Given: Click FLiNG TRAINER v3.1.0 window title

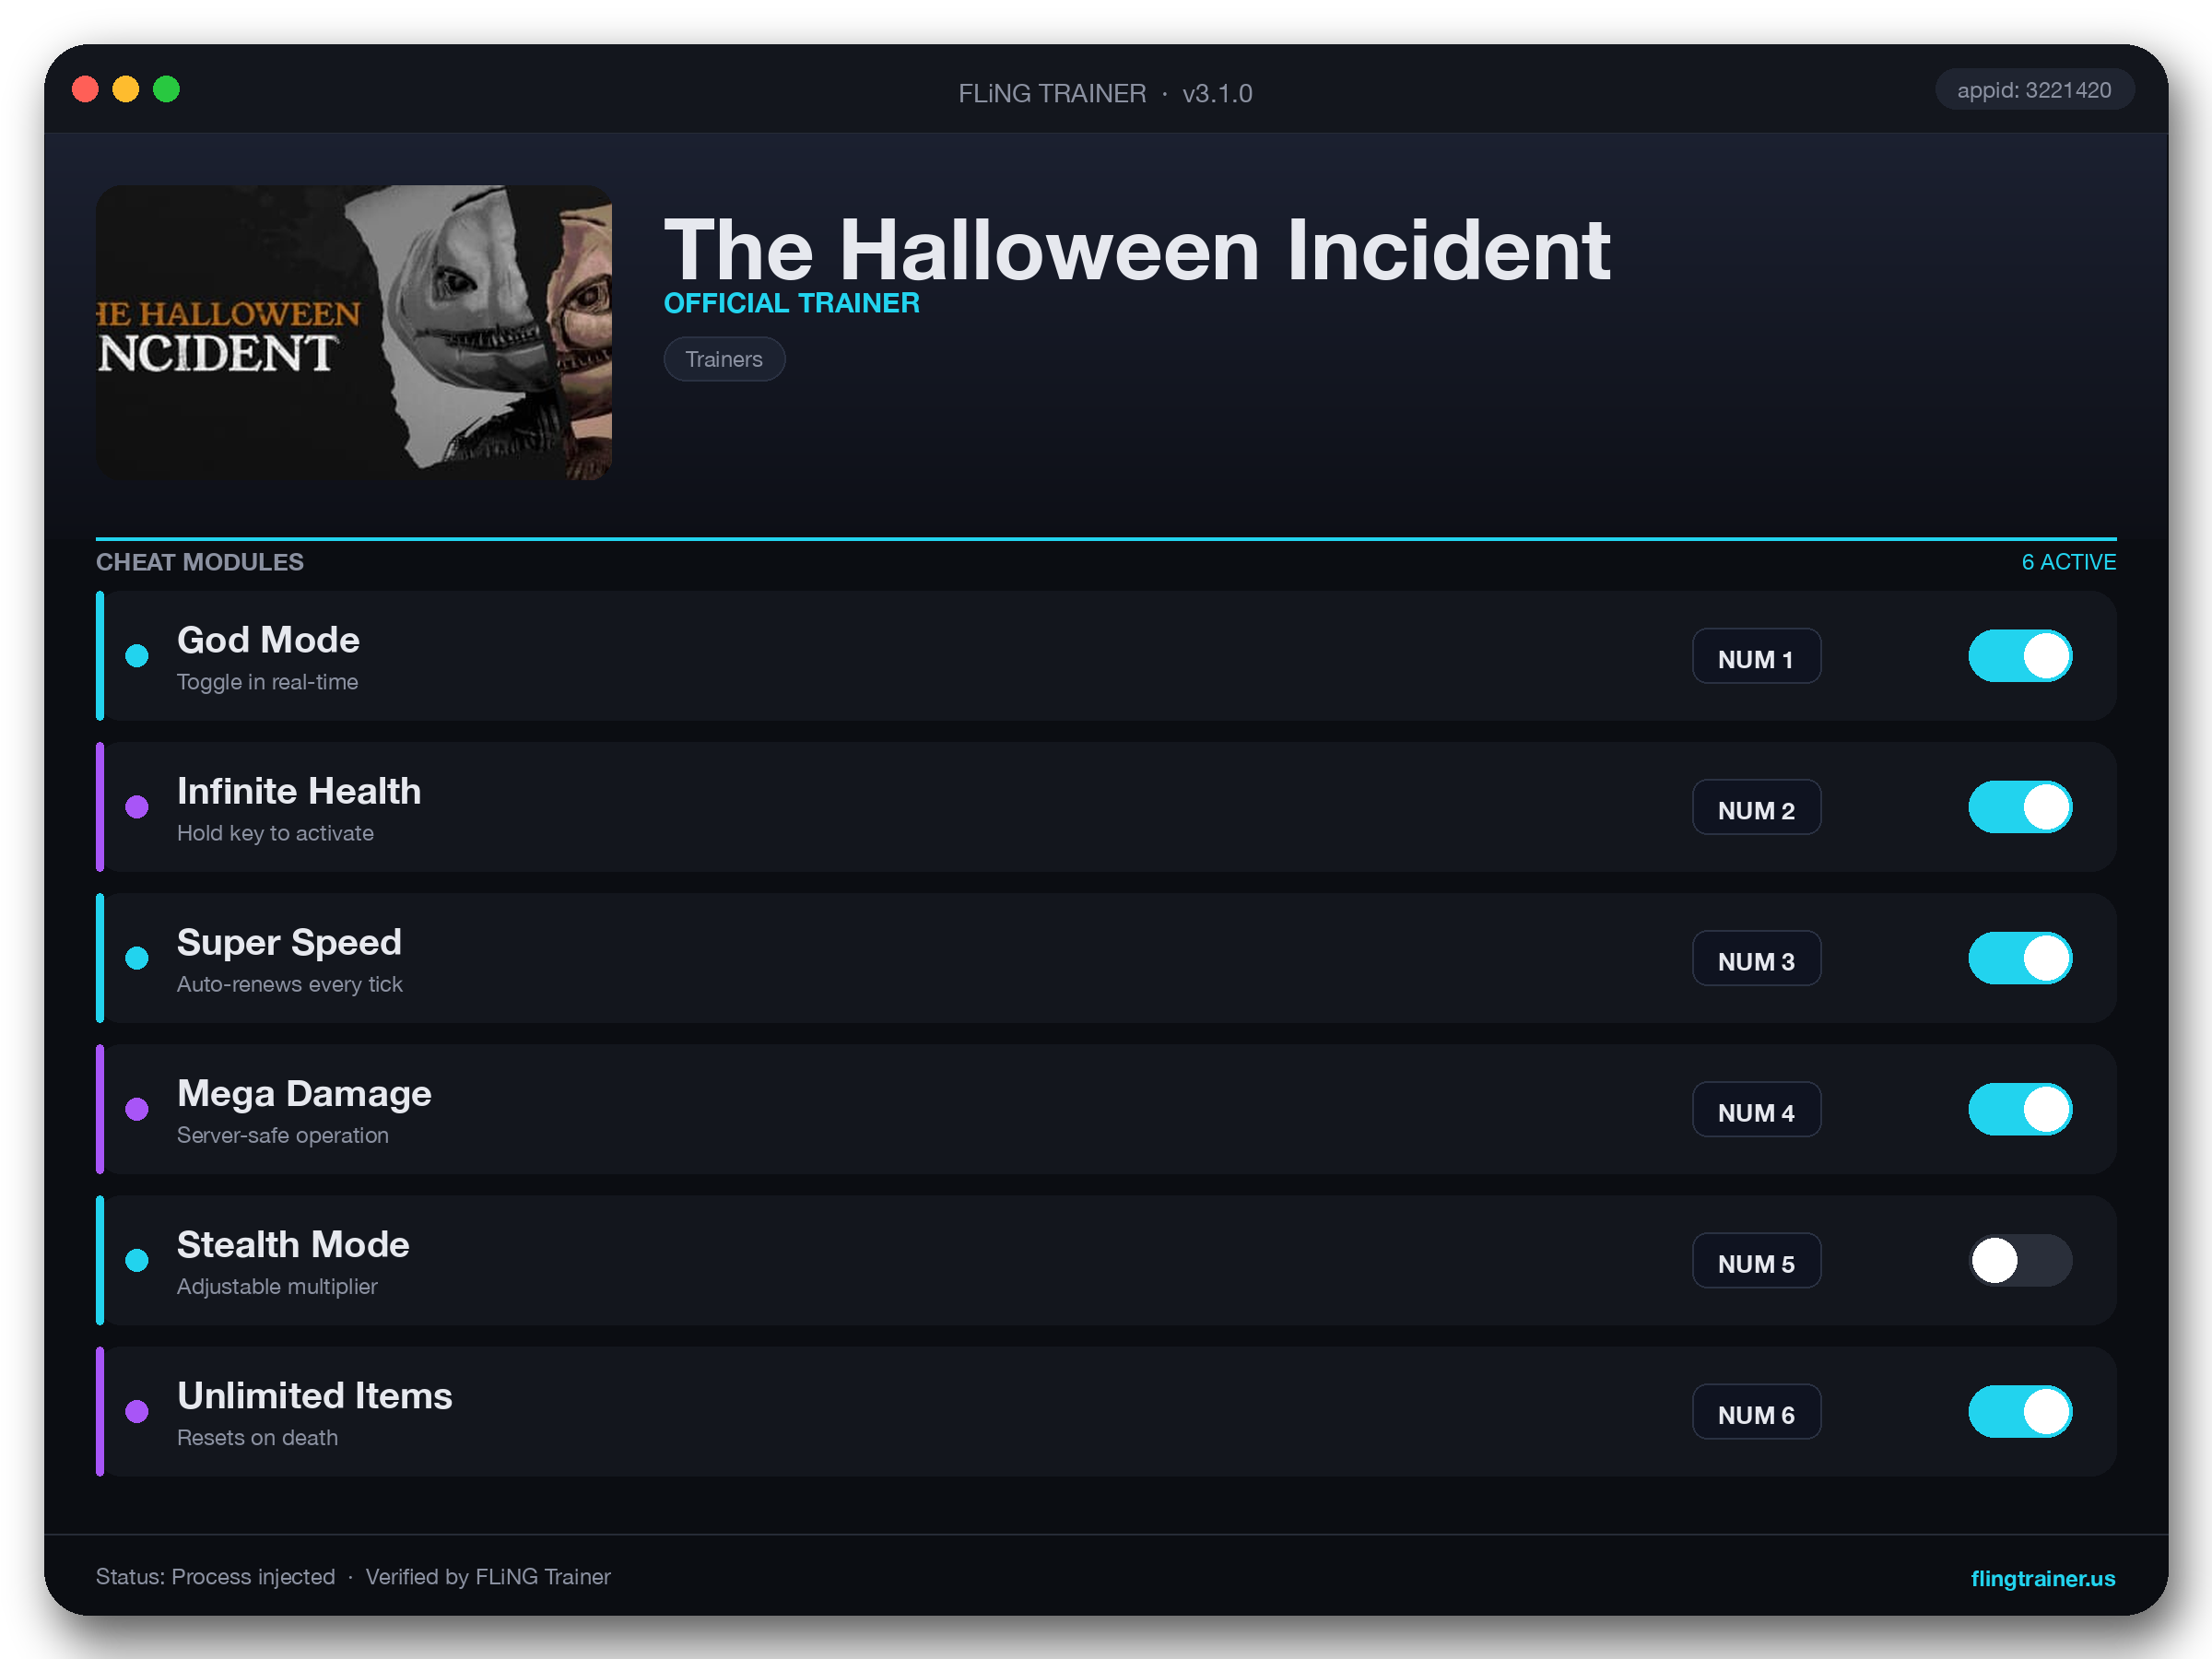Looking at the screenshot, I should coord(1105,93).
